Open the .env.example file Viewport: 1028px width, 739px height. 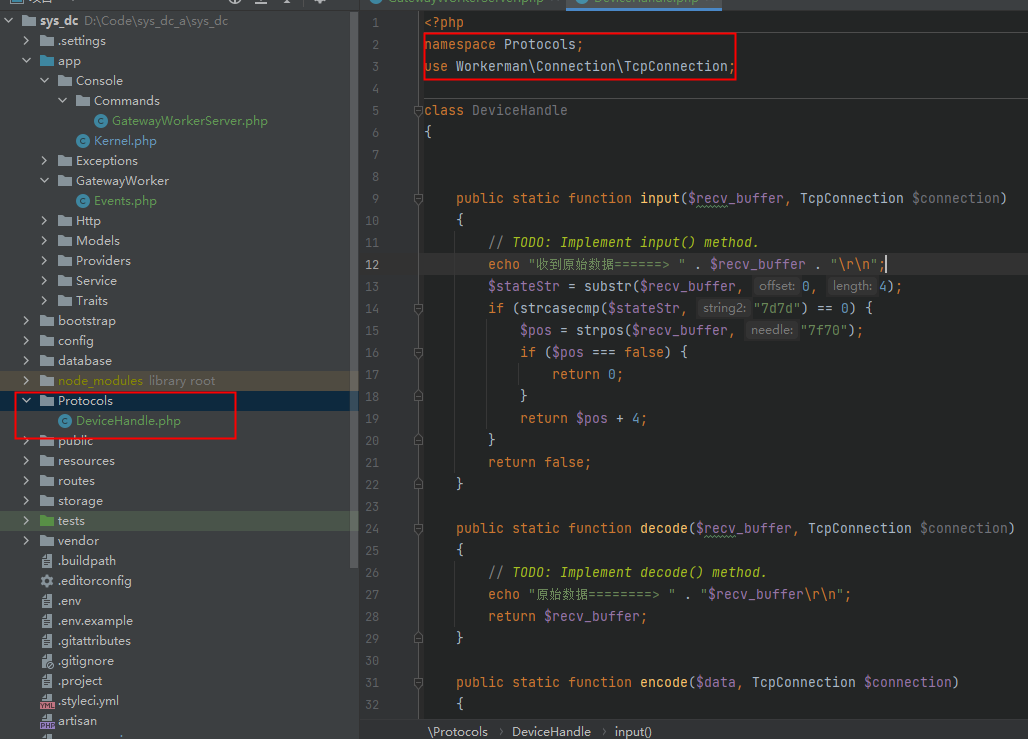(x=95, y=621)
